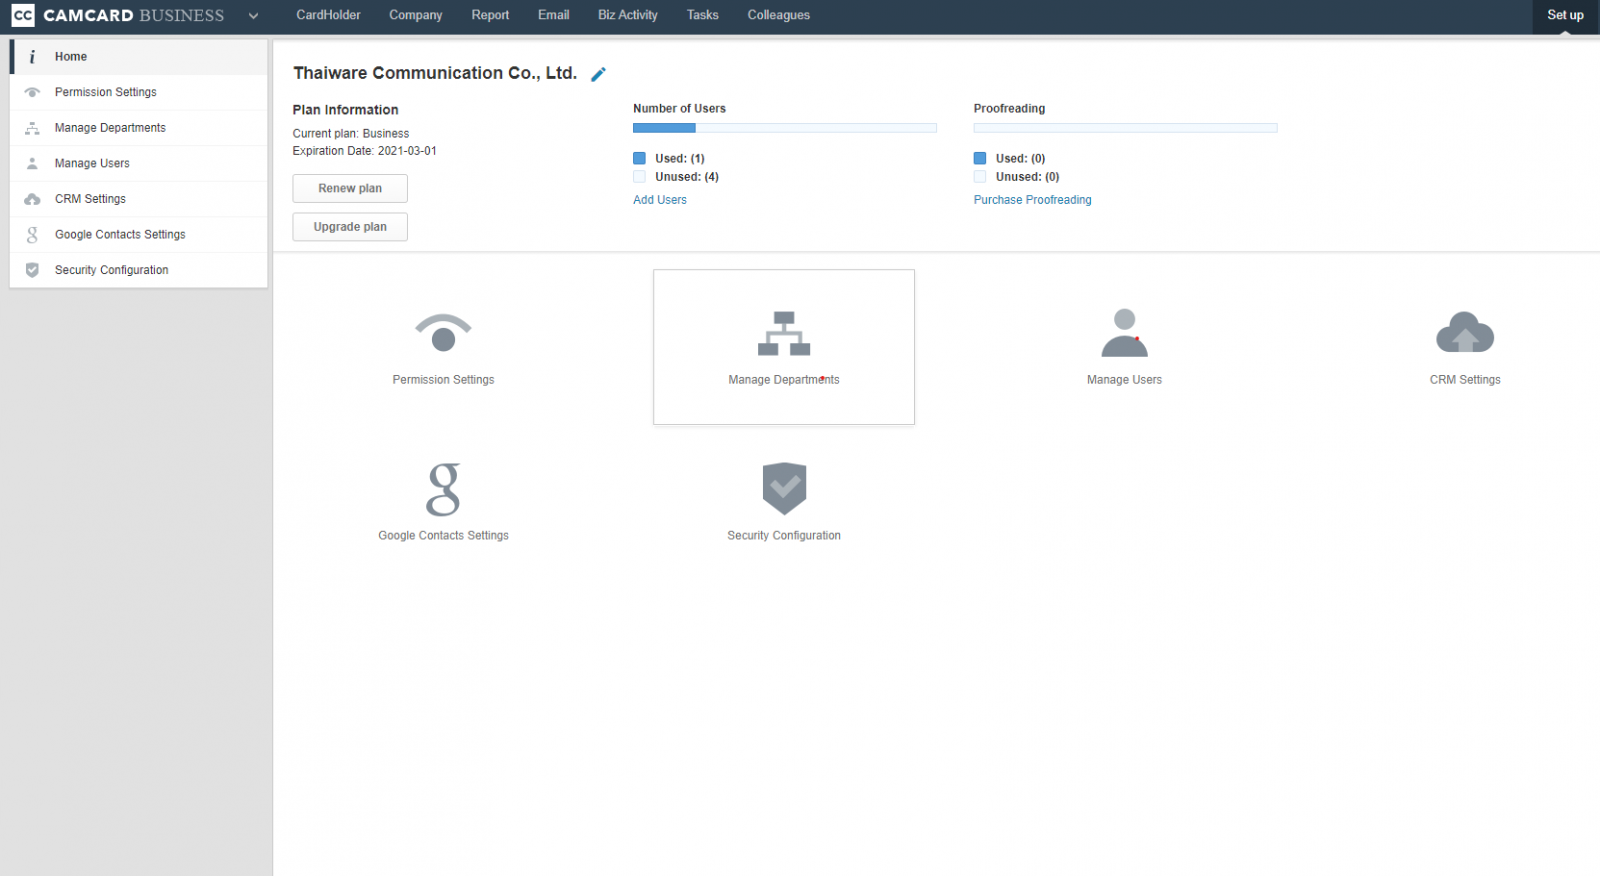Click the CRM Settings cloud icon in sidebar
This screenshot has height=876, width=1600.
[32, 199]
